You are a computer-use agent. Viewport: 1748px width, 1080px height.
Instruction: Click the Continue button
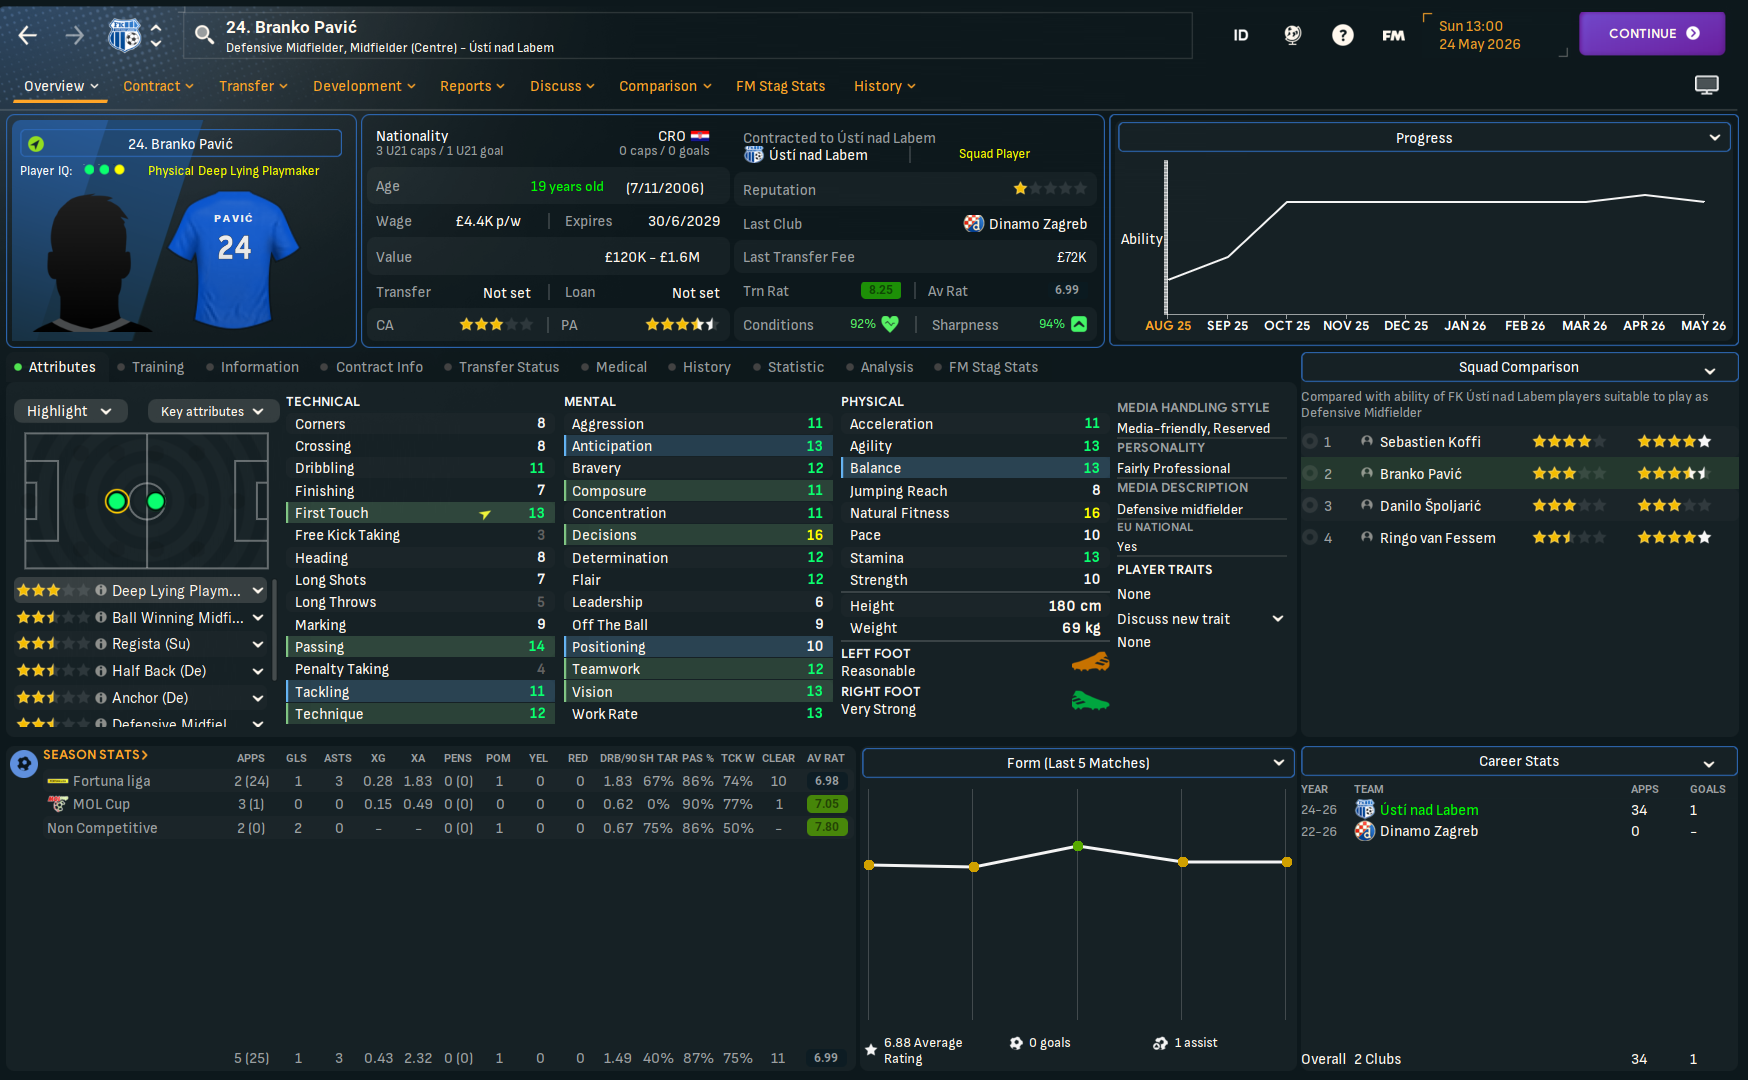(1652, 33)
